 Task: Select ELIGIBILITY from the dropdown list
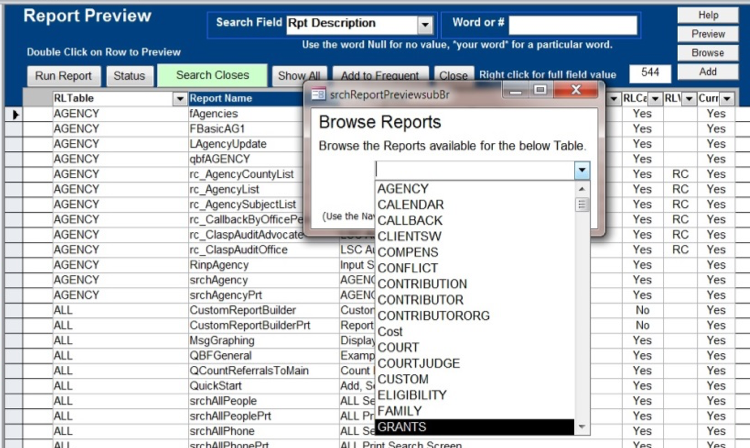click(x=414, y=395)
